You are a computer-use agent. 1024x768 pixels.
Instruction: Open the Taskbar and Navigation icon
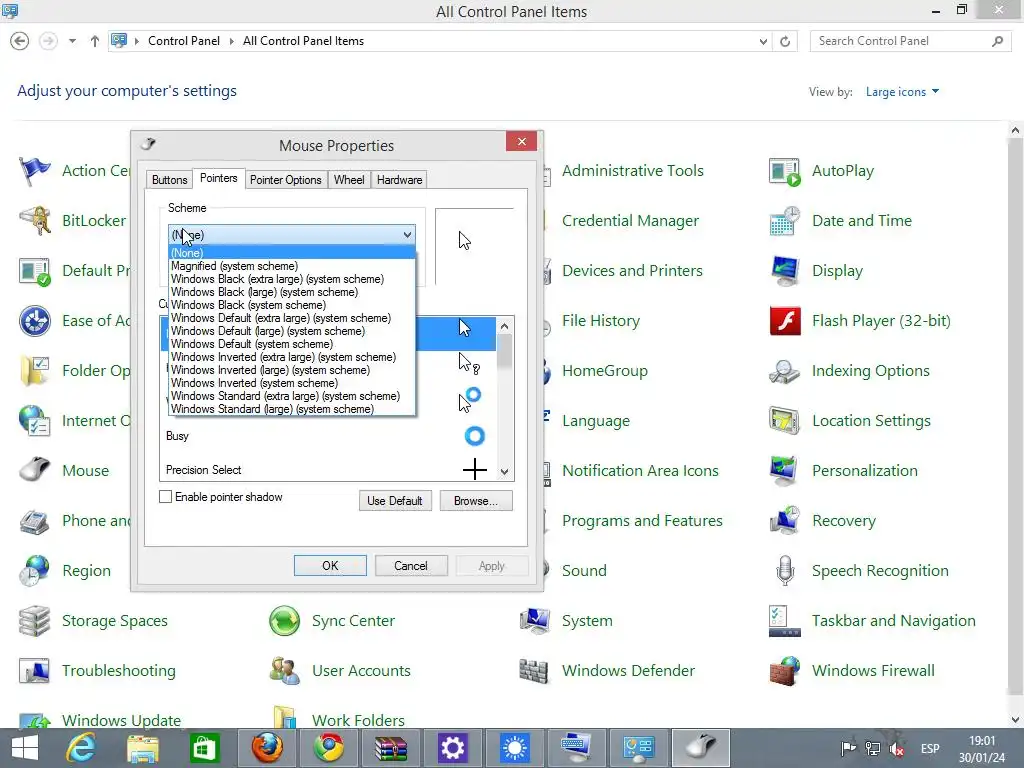(784, 620)
